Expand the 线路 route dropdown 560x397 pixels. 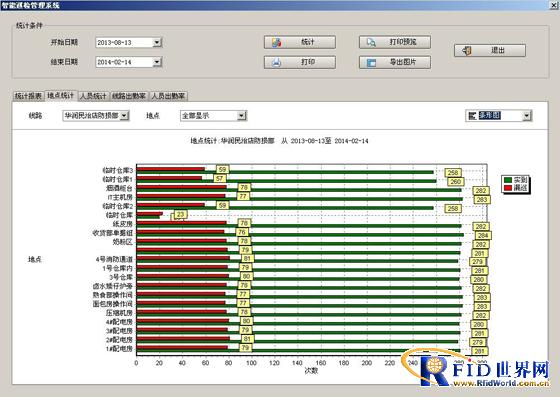(124, 116)
